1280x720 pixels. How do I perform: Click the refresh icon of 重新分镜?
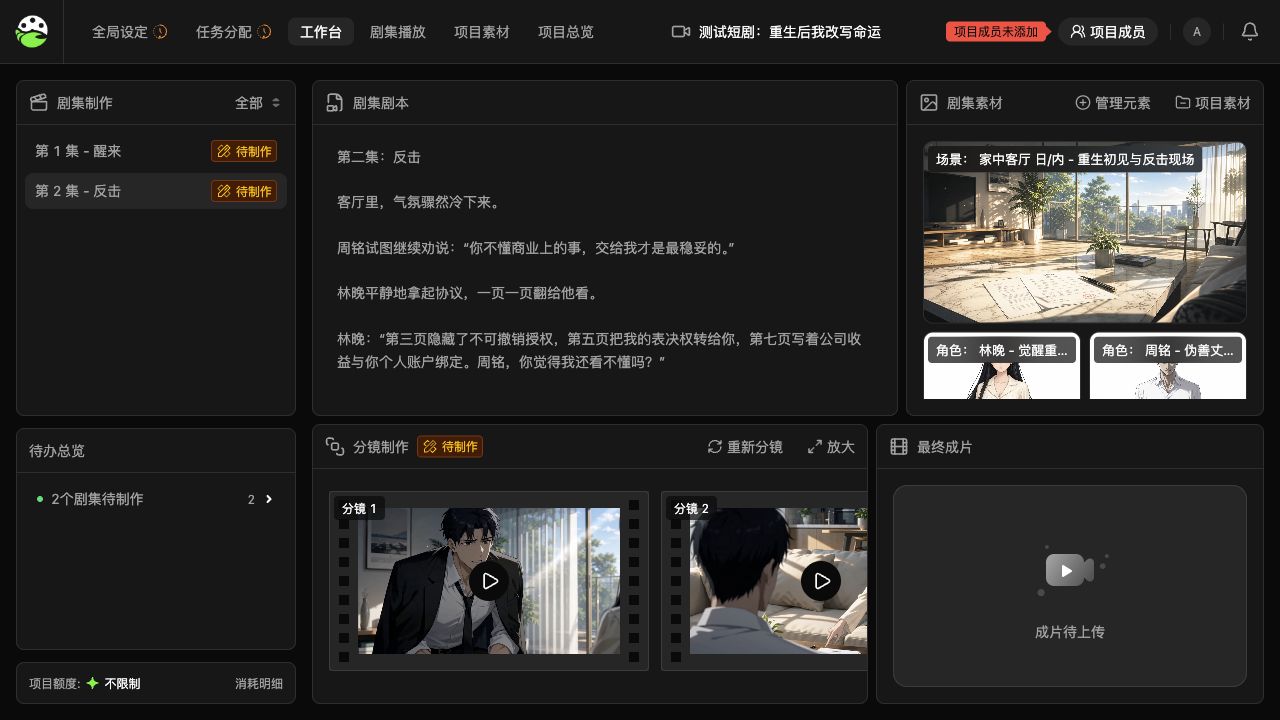tap(715, 447)
